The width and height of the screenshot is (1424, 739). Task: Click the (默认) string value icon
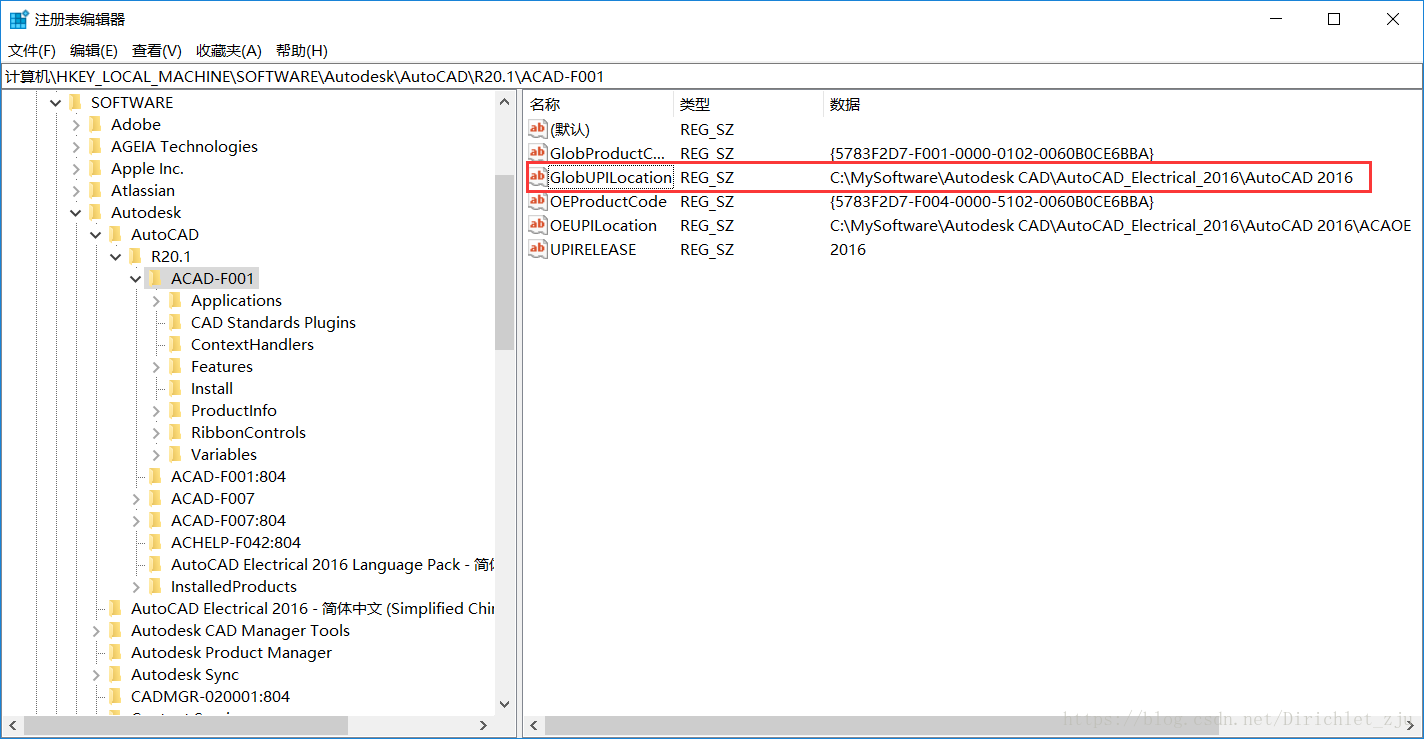(538, 129)
